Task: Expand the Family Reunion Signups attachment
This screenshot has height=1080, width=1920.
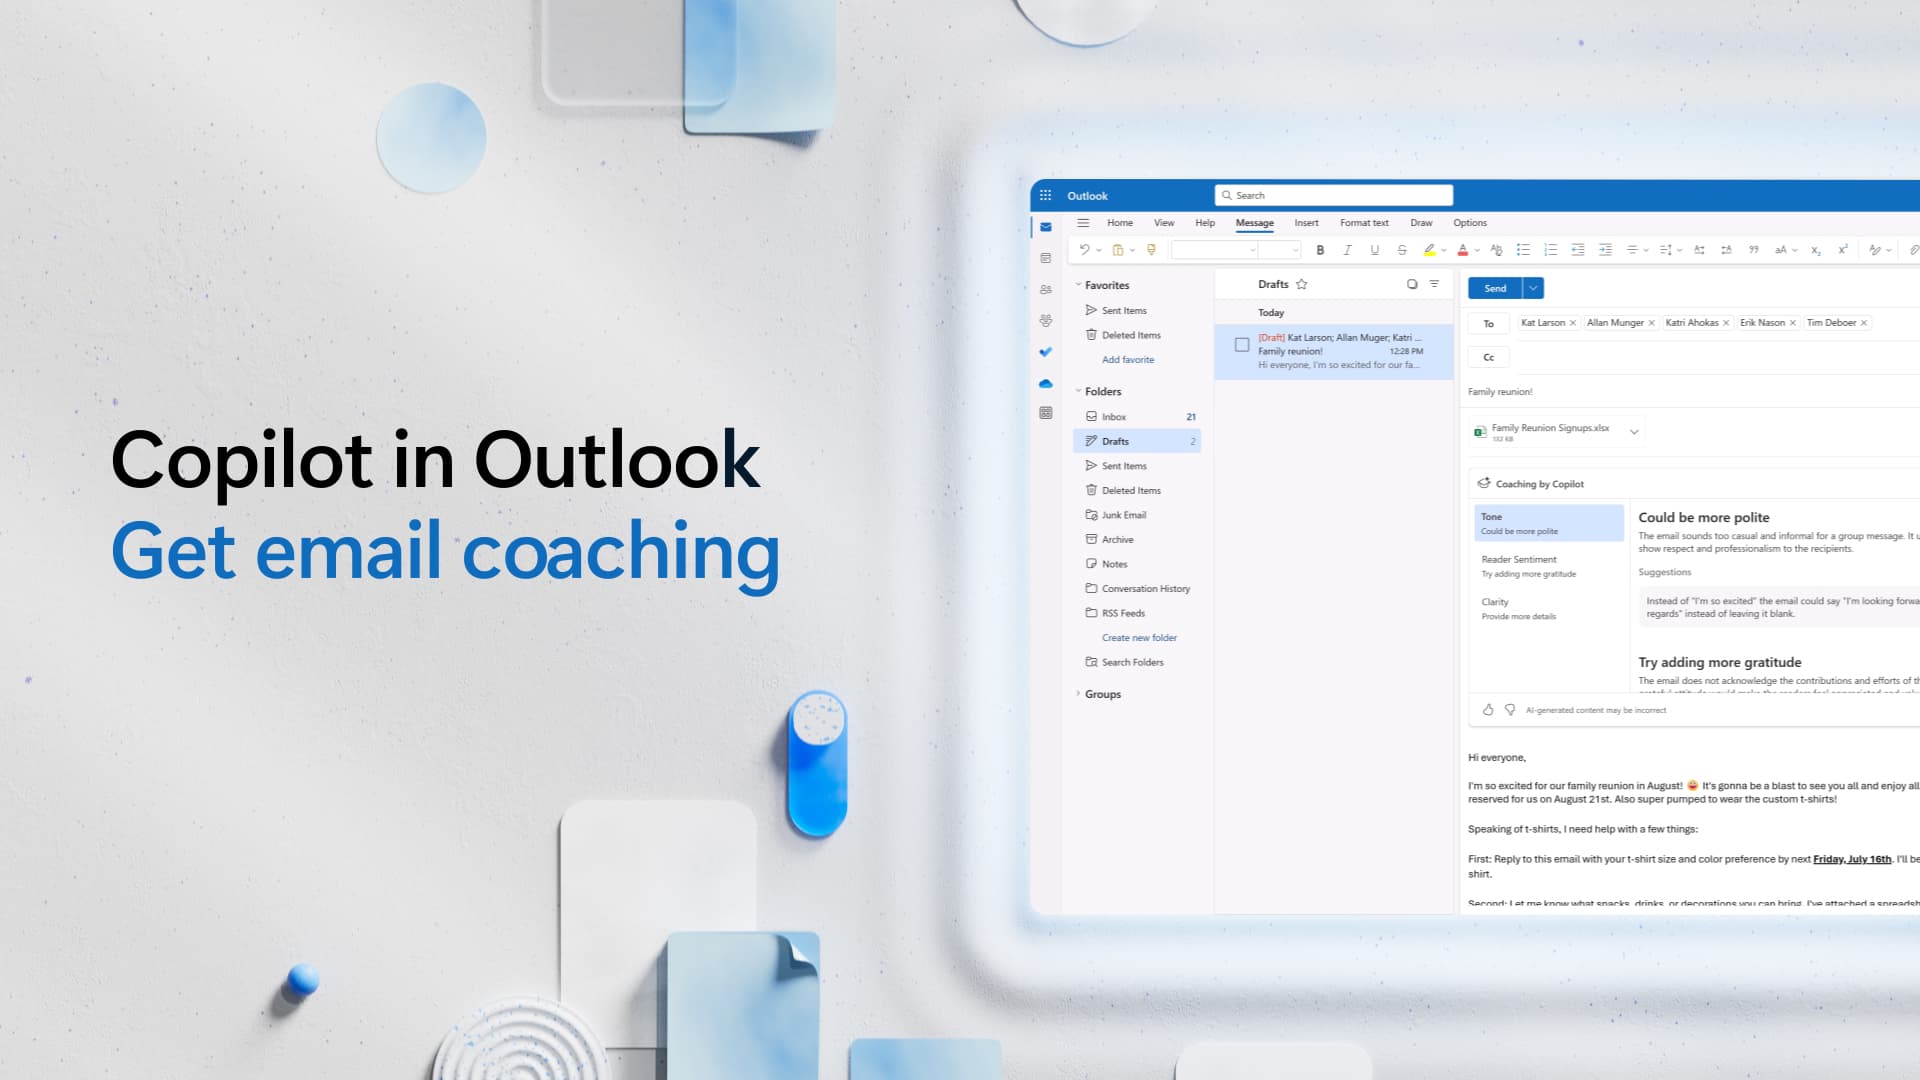Action: (1635, 431)
